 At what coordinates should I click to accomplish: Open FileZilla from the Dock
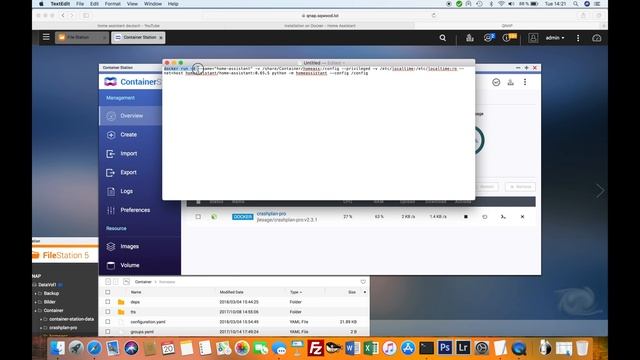tap(316, 348)
